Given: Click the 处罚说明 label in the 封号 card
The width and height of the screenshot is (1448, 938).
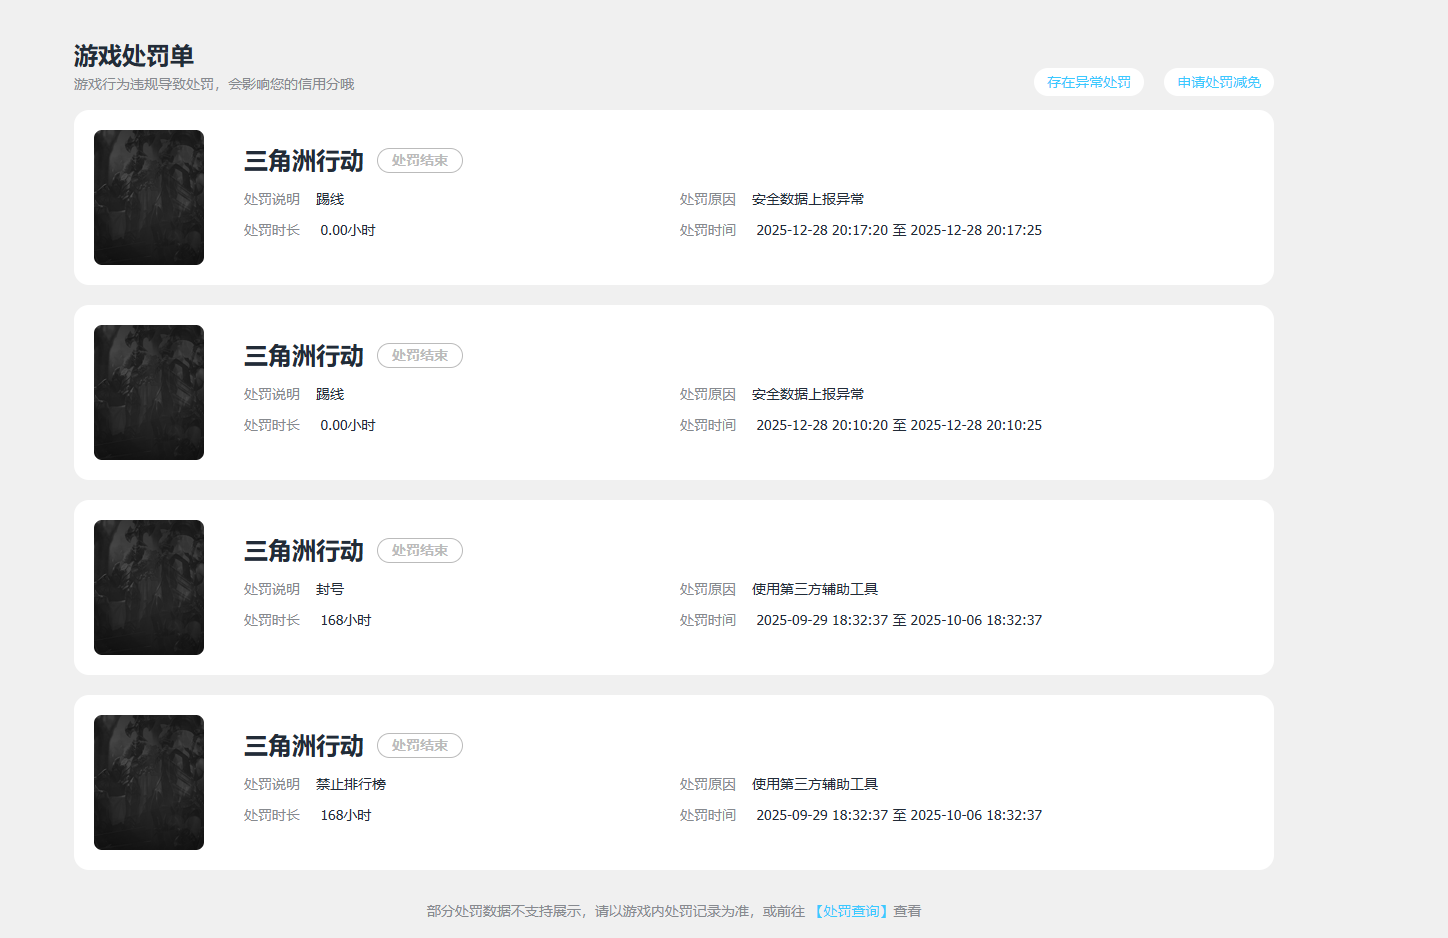Looking at the screenshot, I should (272, 589).
